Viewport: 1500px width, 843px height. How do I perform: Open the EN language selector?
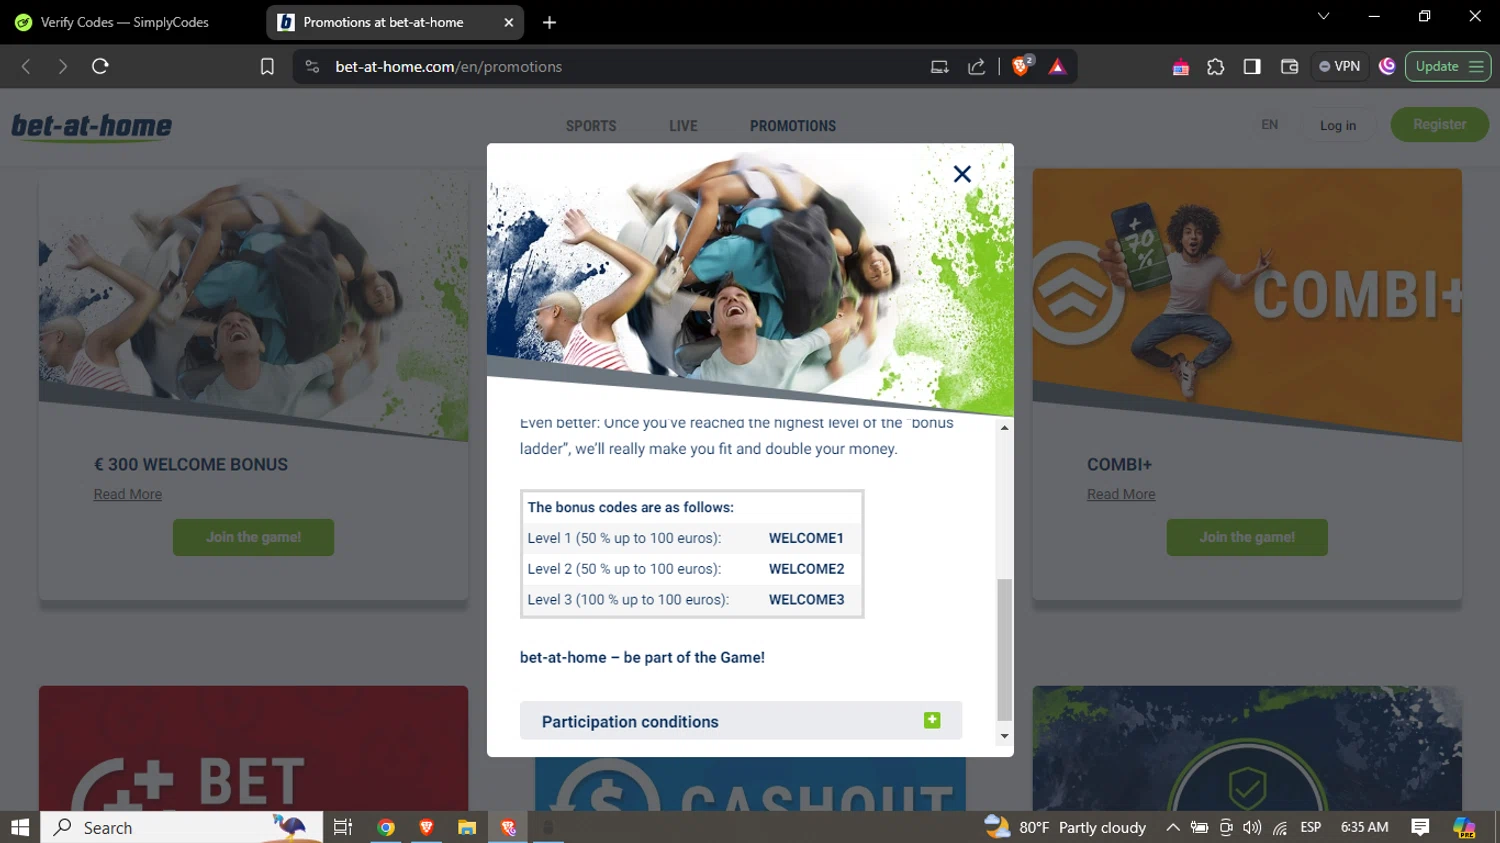coord(1269,125)
